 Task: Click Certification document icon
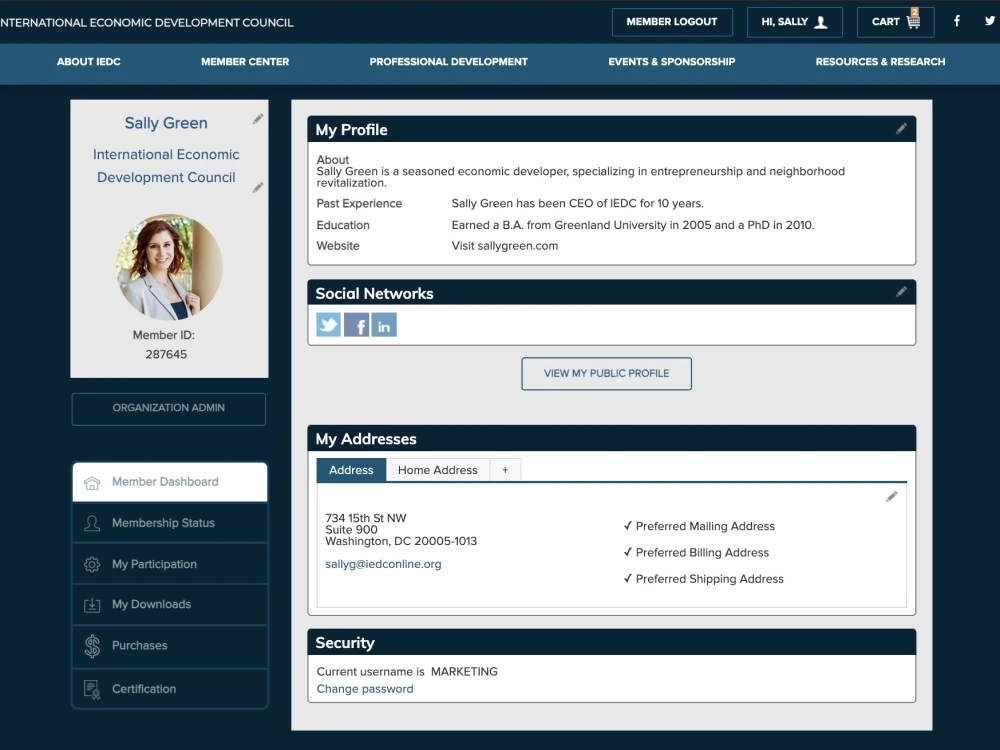coord(92,689)
